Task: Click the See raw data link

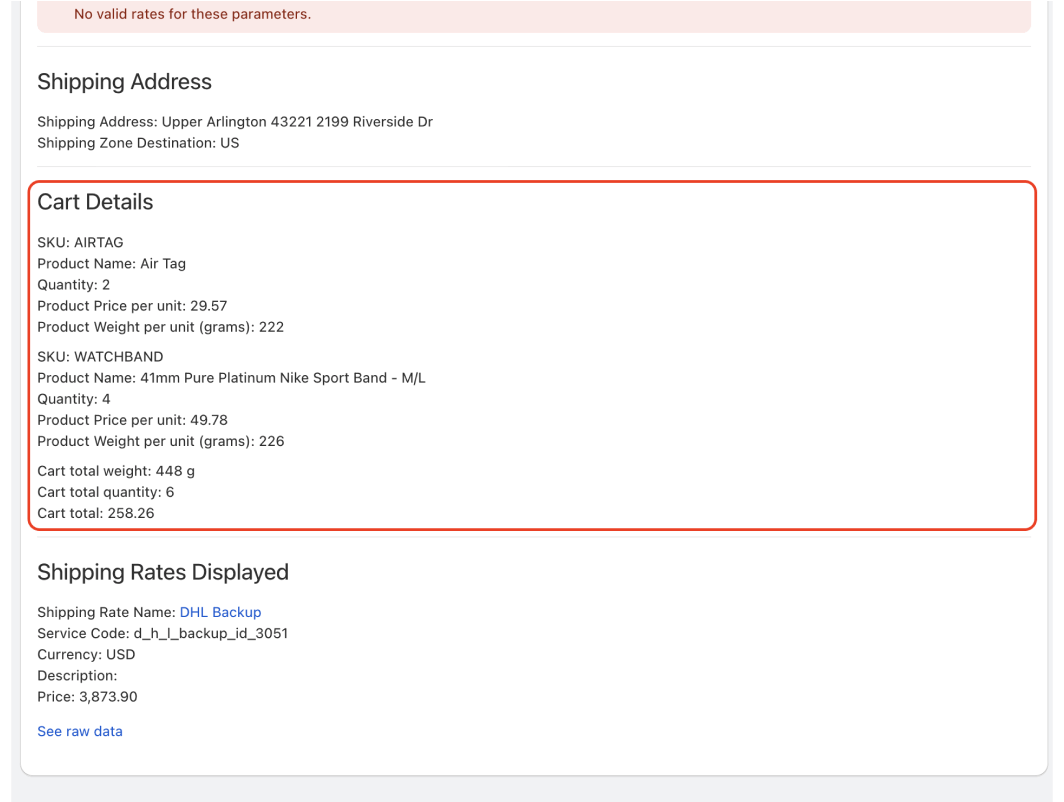Action: tap(80, 731)
